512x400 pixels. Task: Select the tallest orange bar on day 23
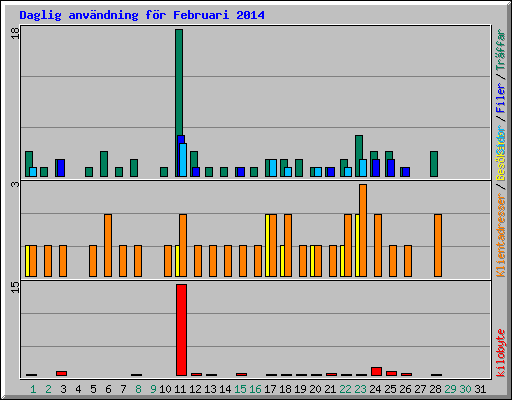coord(363,230)
